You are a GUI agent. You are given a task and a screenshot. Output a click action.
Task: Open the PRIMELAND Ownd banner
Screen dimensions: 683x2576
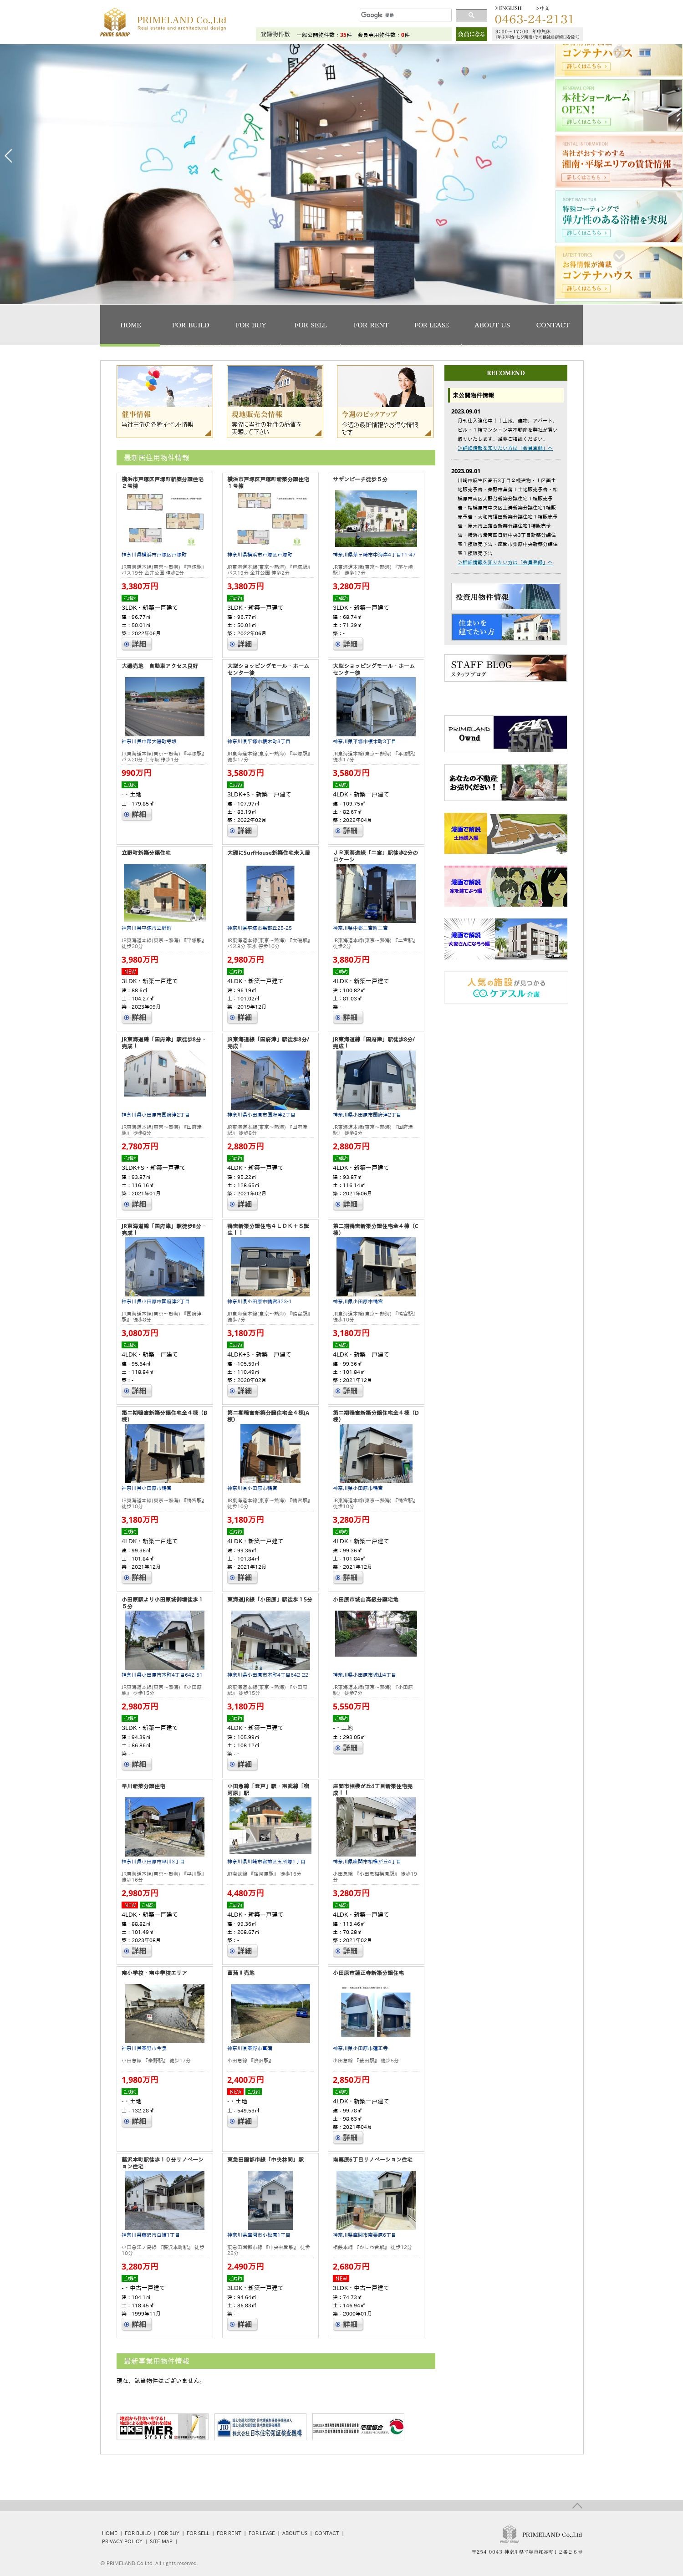coord(505,733)
